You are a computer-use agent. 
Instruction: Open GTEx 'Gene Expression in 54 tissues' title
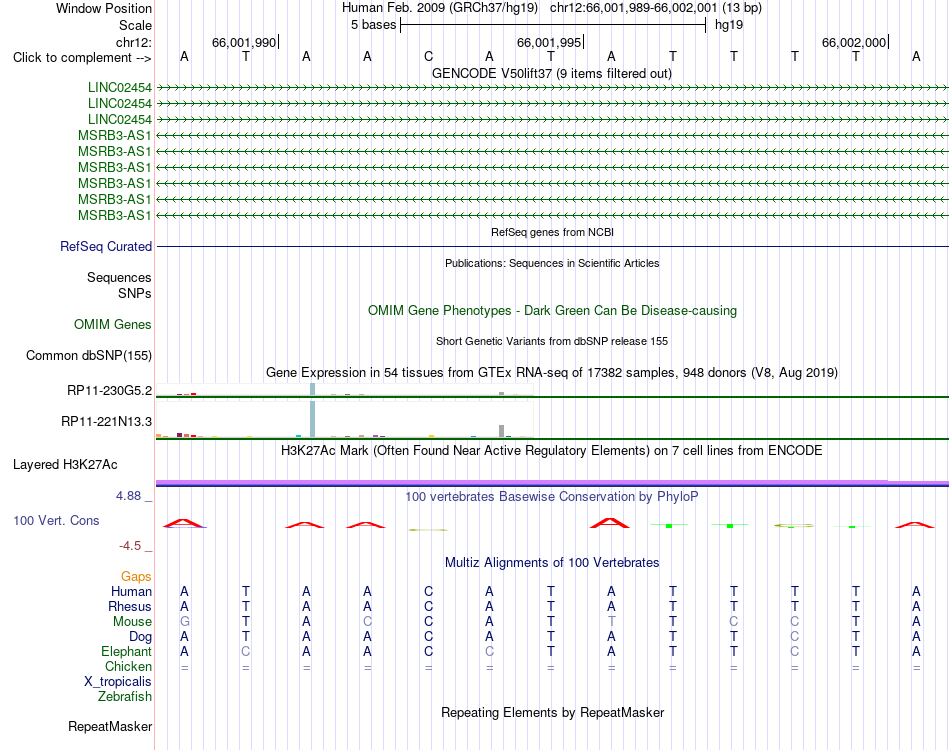pos(551,373)
